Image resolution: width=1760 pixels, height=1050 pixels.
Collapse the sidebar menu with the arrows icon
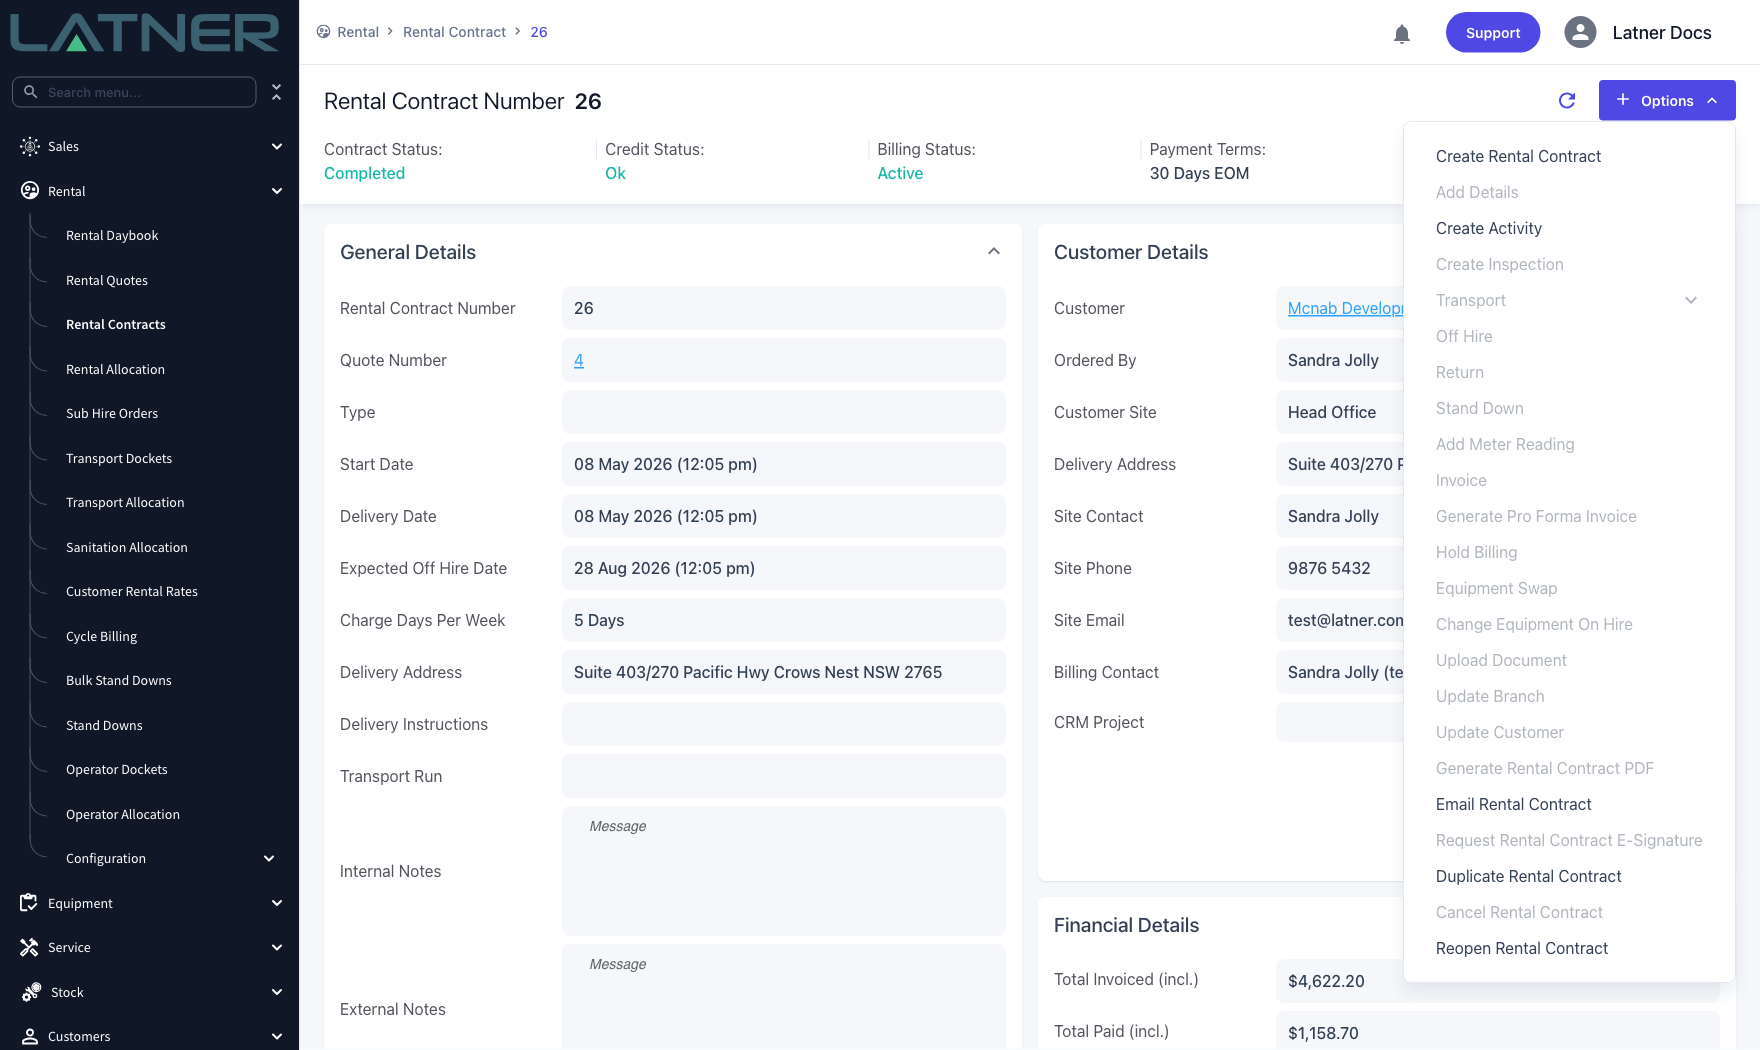pyautogui.click(x=277, y=92)
